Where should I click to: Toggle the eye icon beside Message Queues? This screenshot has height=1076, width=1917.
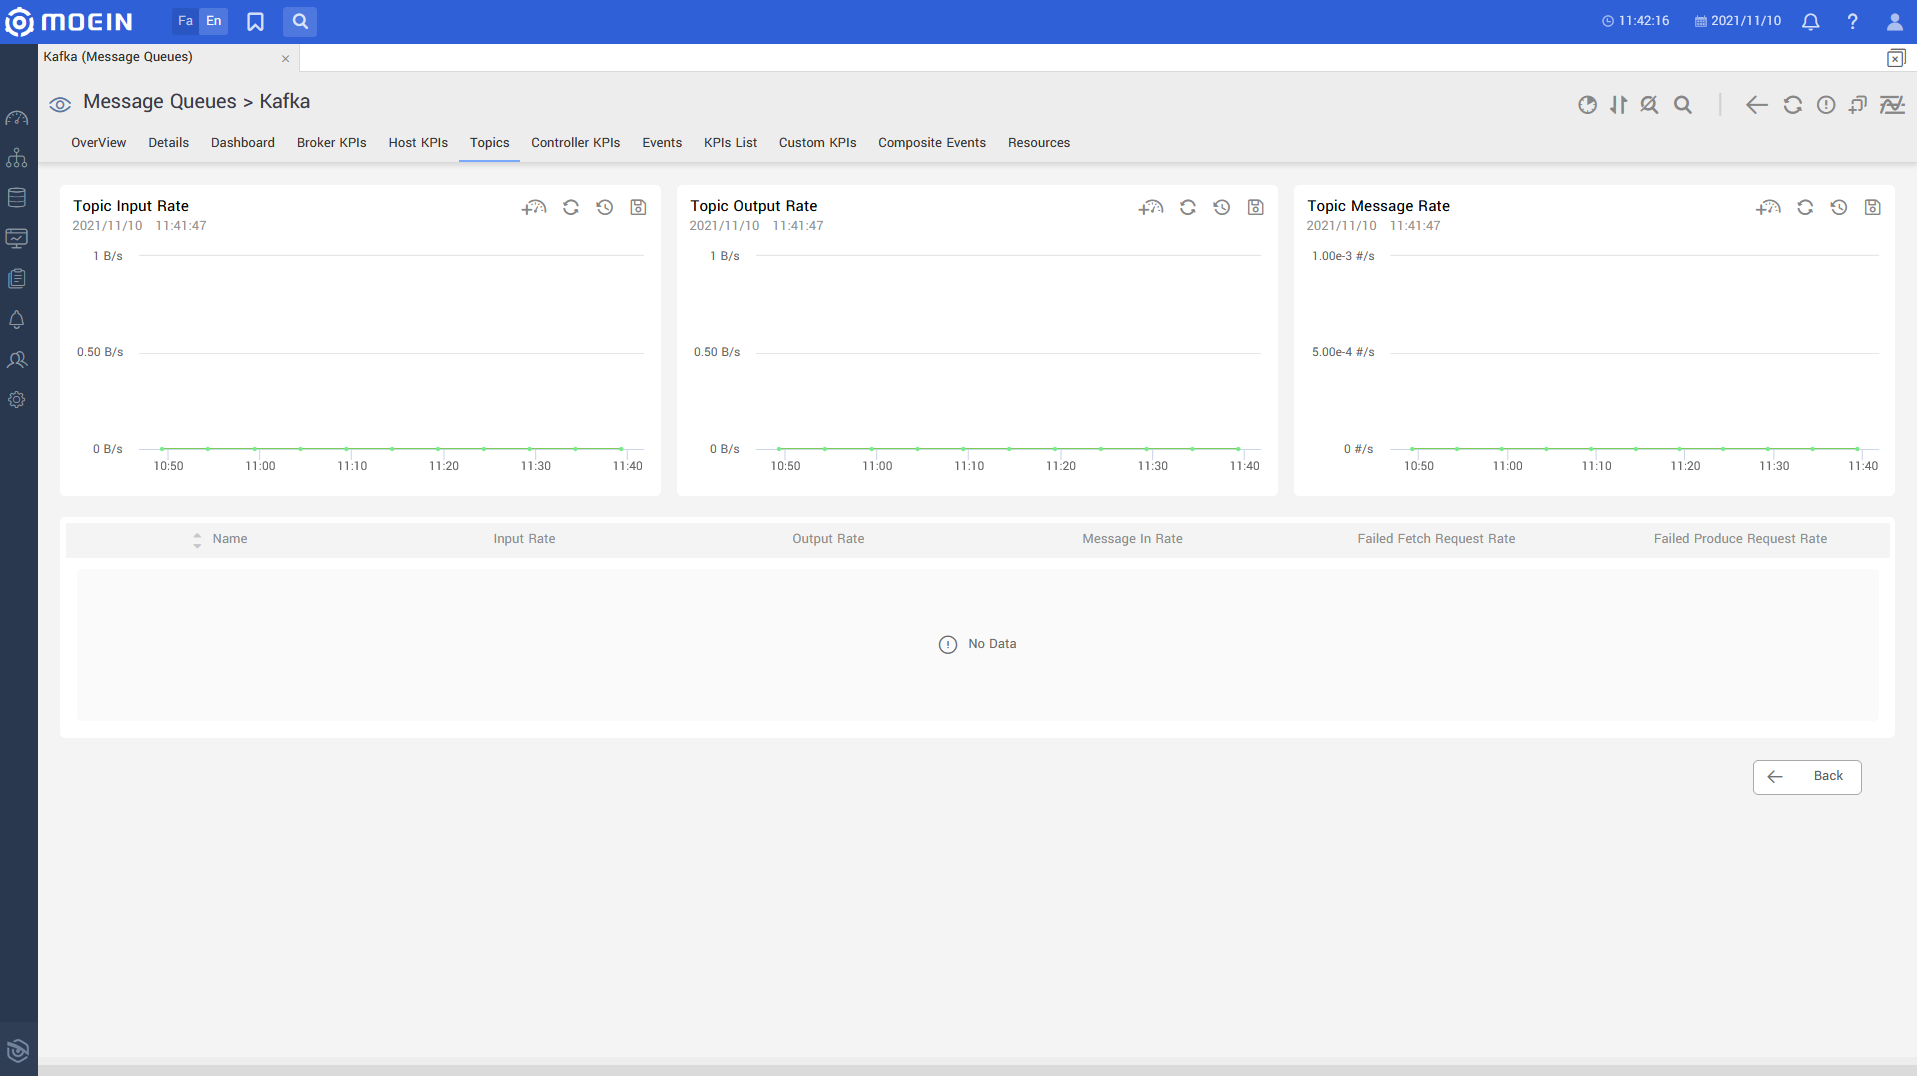pyautogui.click(x=60, y=104)
